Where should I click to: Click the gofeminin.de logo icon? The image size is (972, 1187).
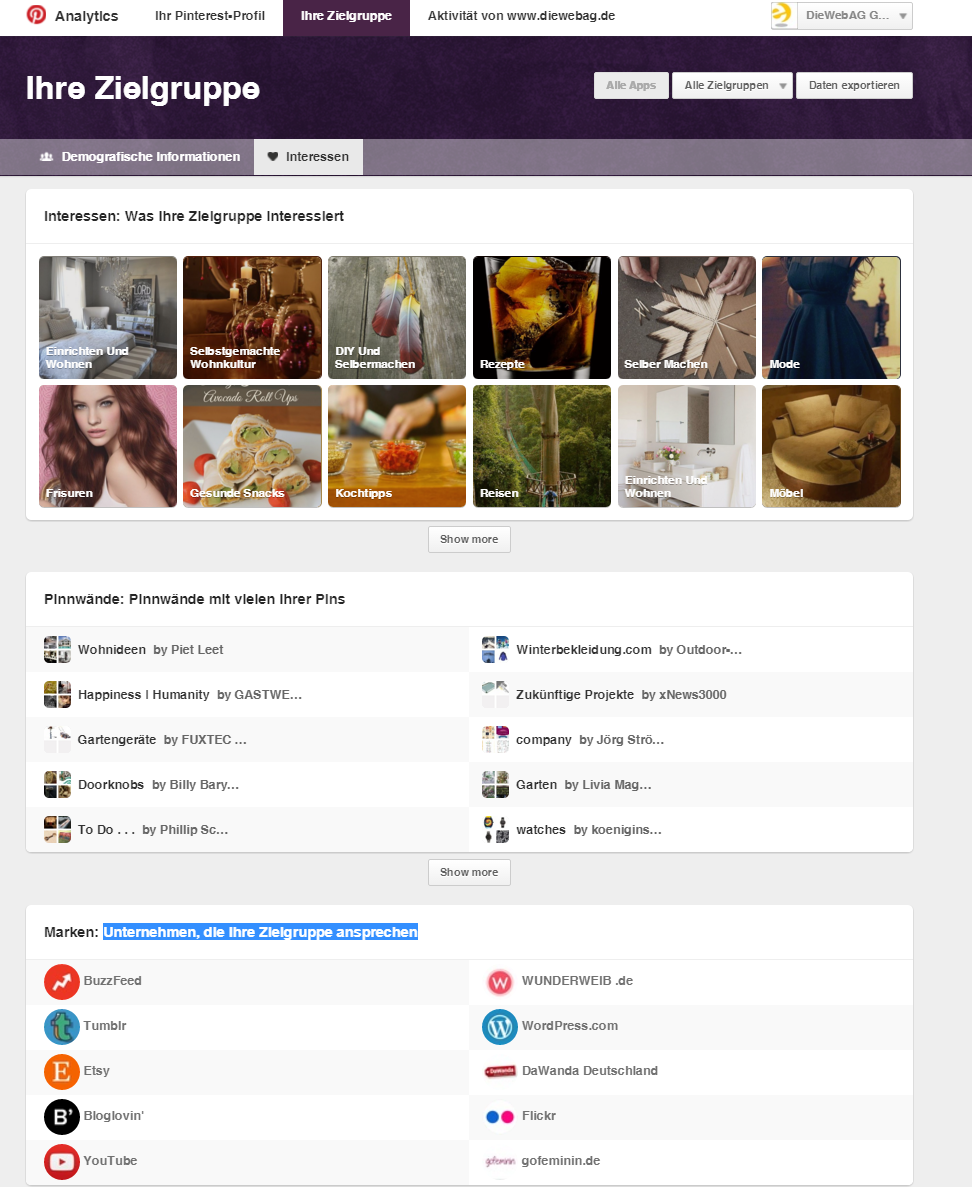point(500,1161)
